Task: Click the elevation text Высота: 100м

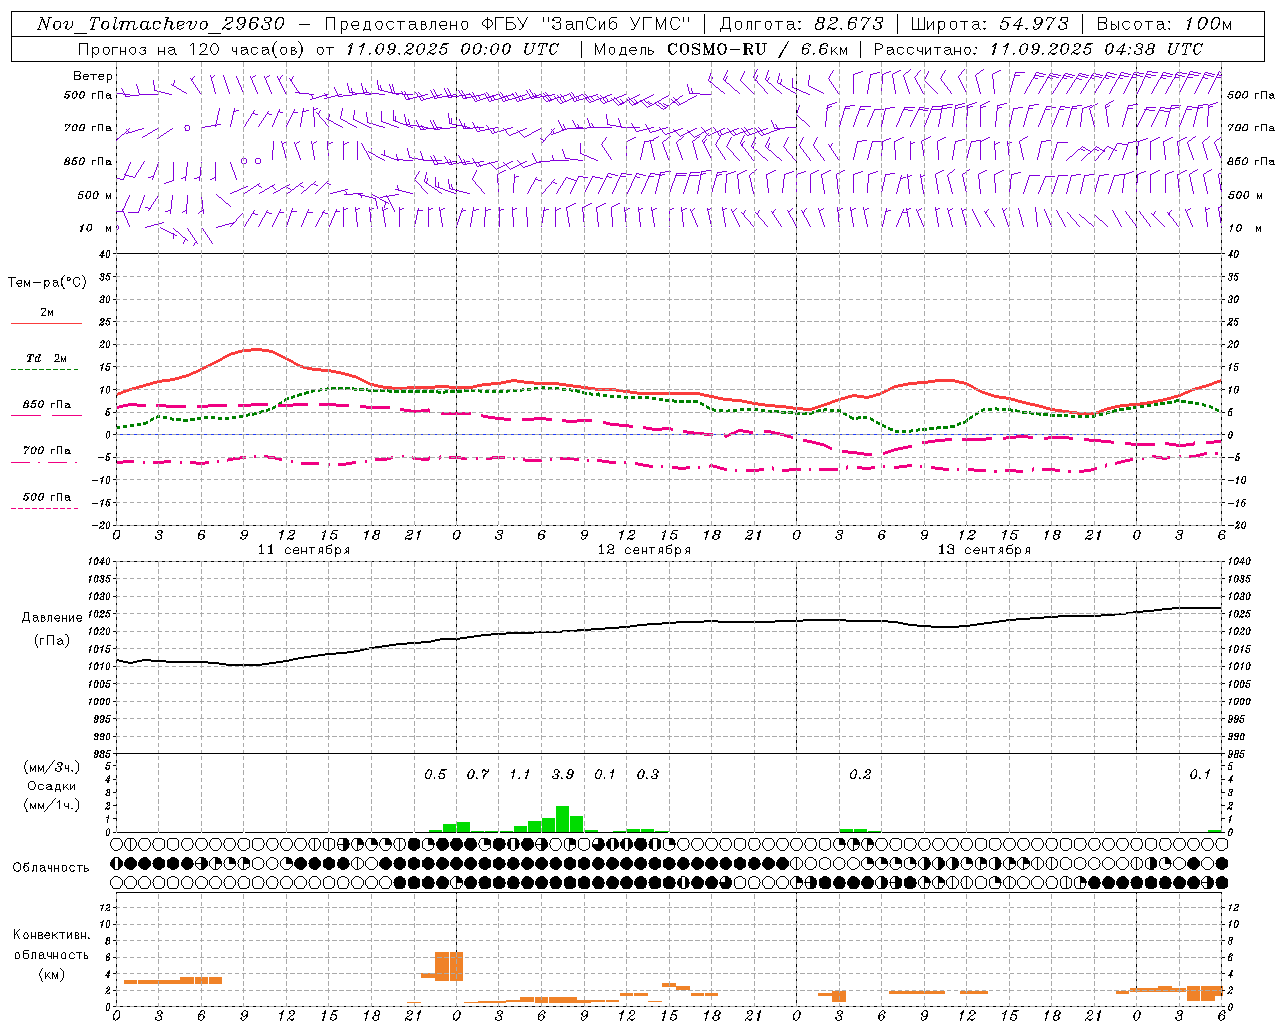Action: [x=1164, y=24]
